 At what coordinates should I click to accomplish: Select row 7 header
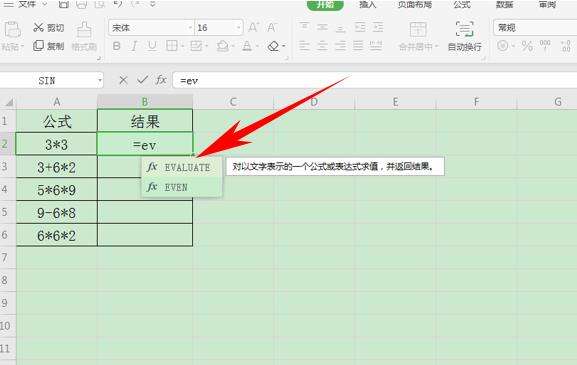[x=7, y=258]
